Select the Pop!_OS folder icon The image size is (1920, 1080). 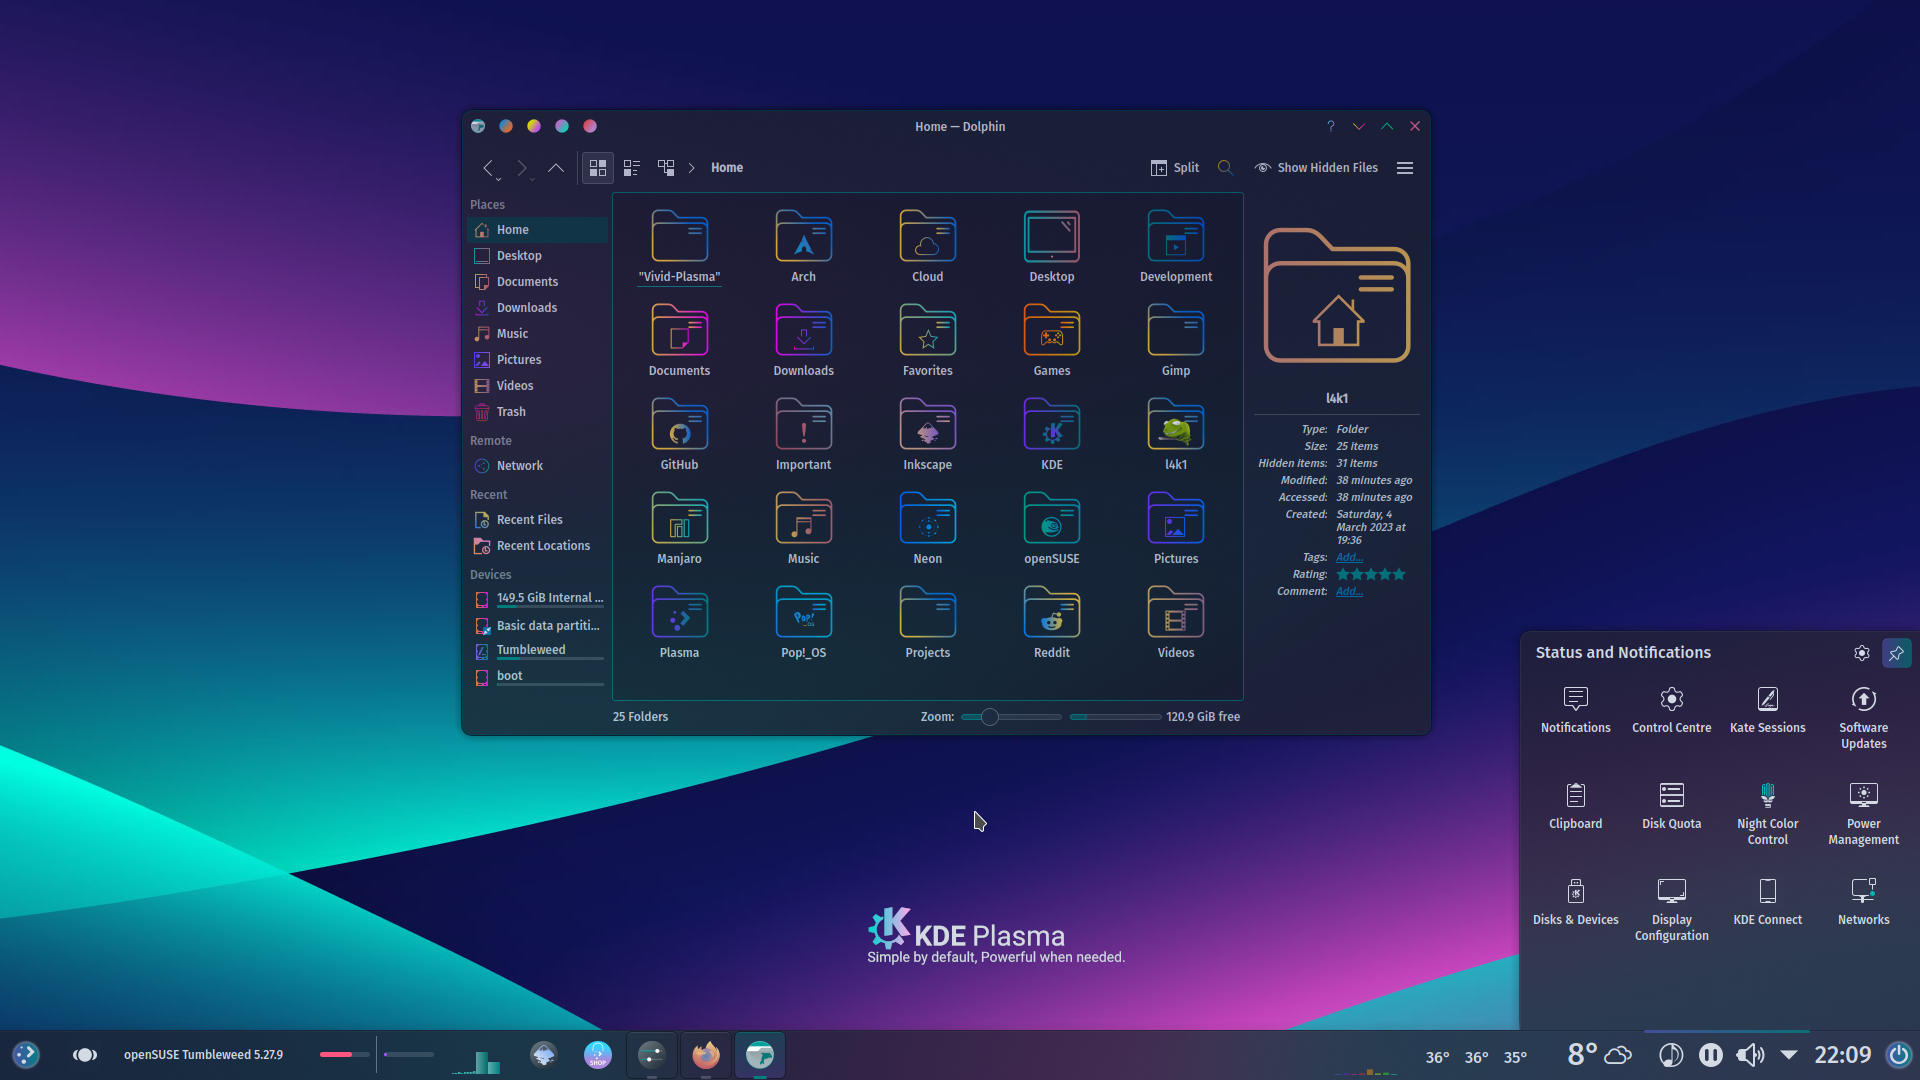coord(803,612)
